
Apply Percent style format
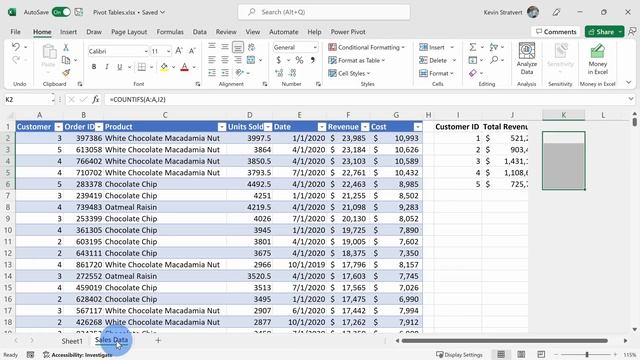299,60
